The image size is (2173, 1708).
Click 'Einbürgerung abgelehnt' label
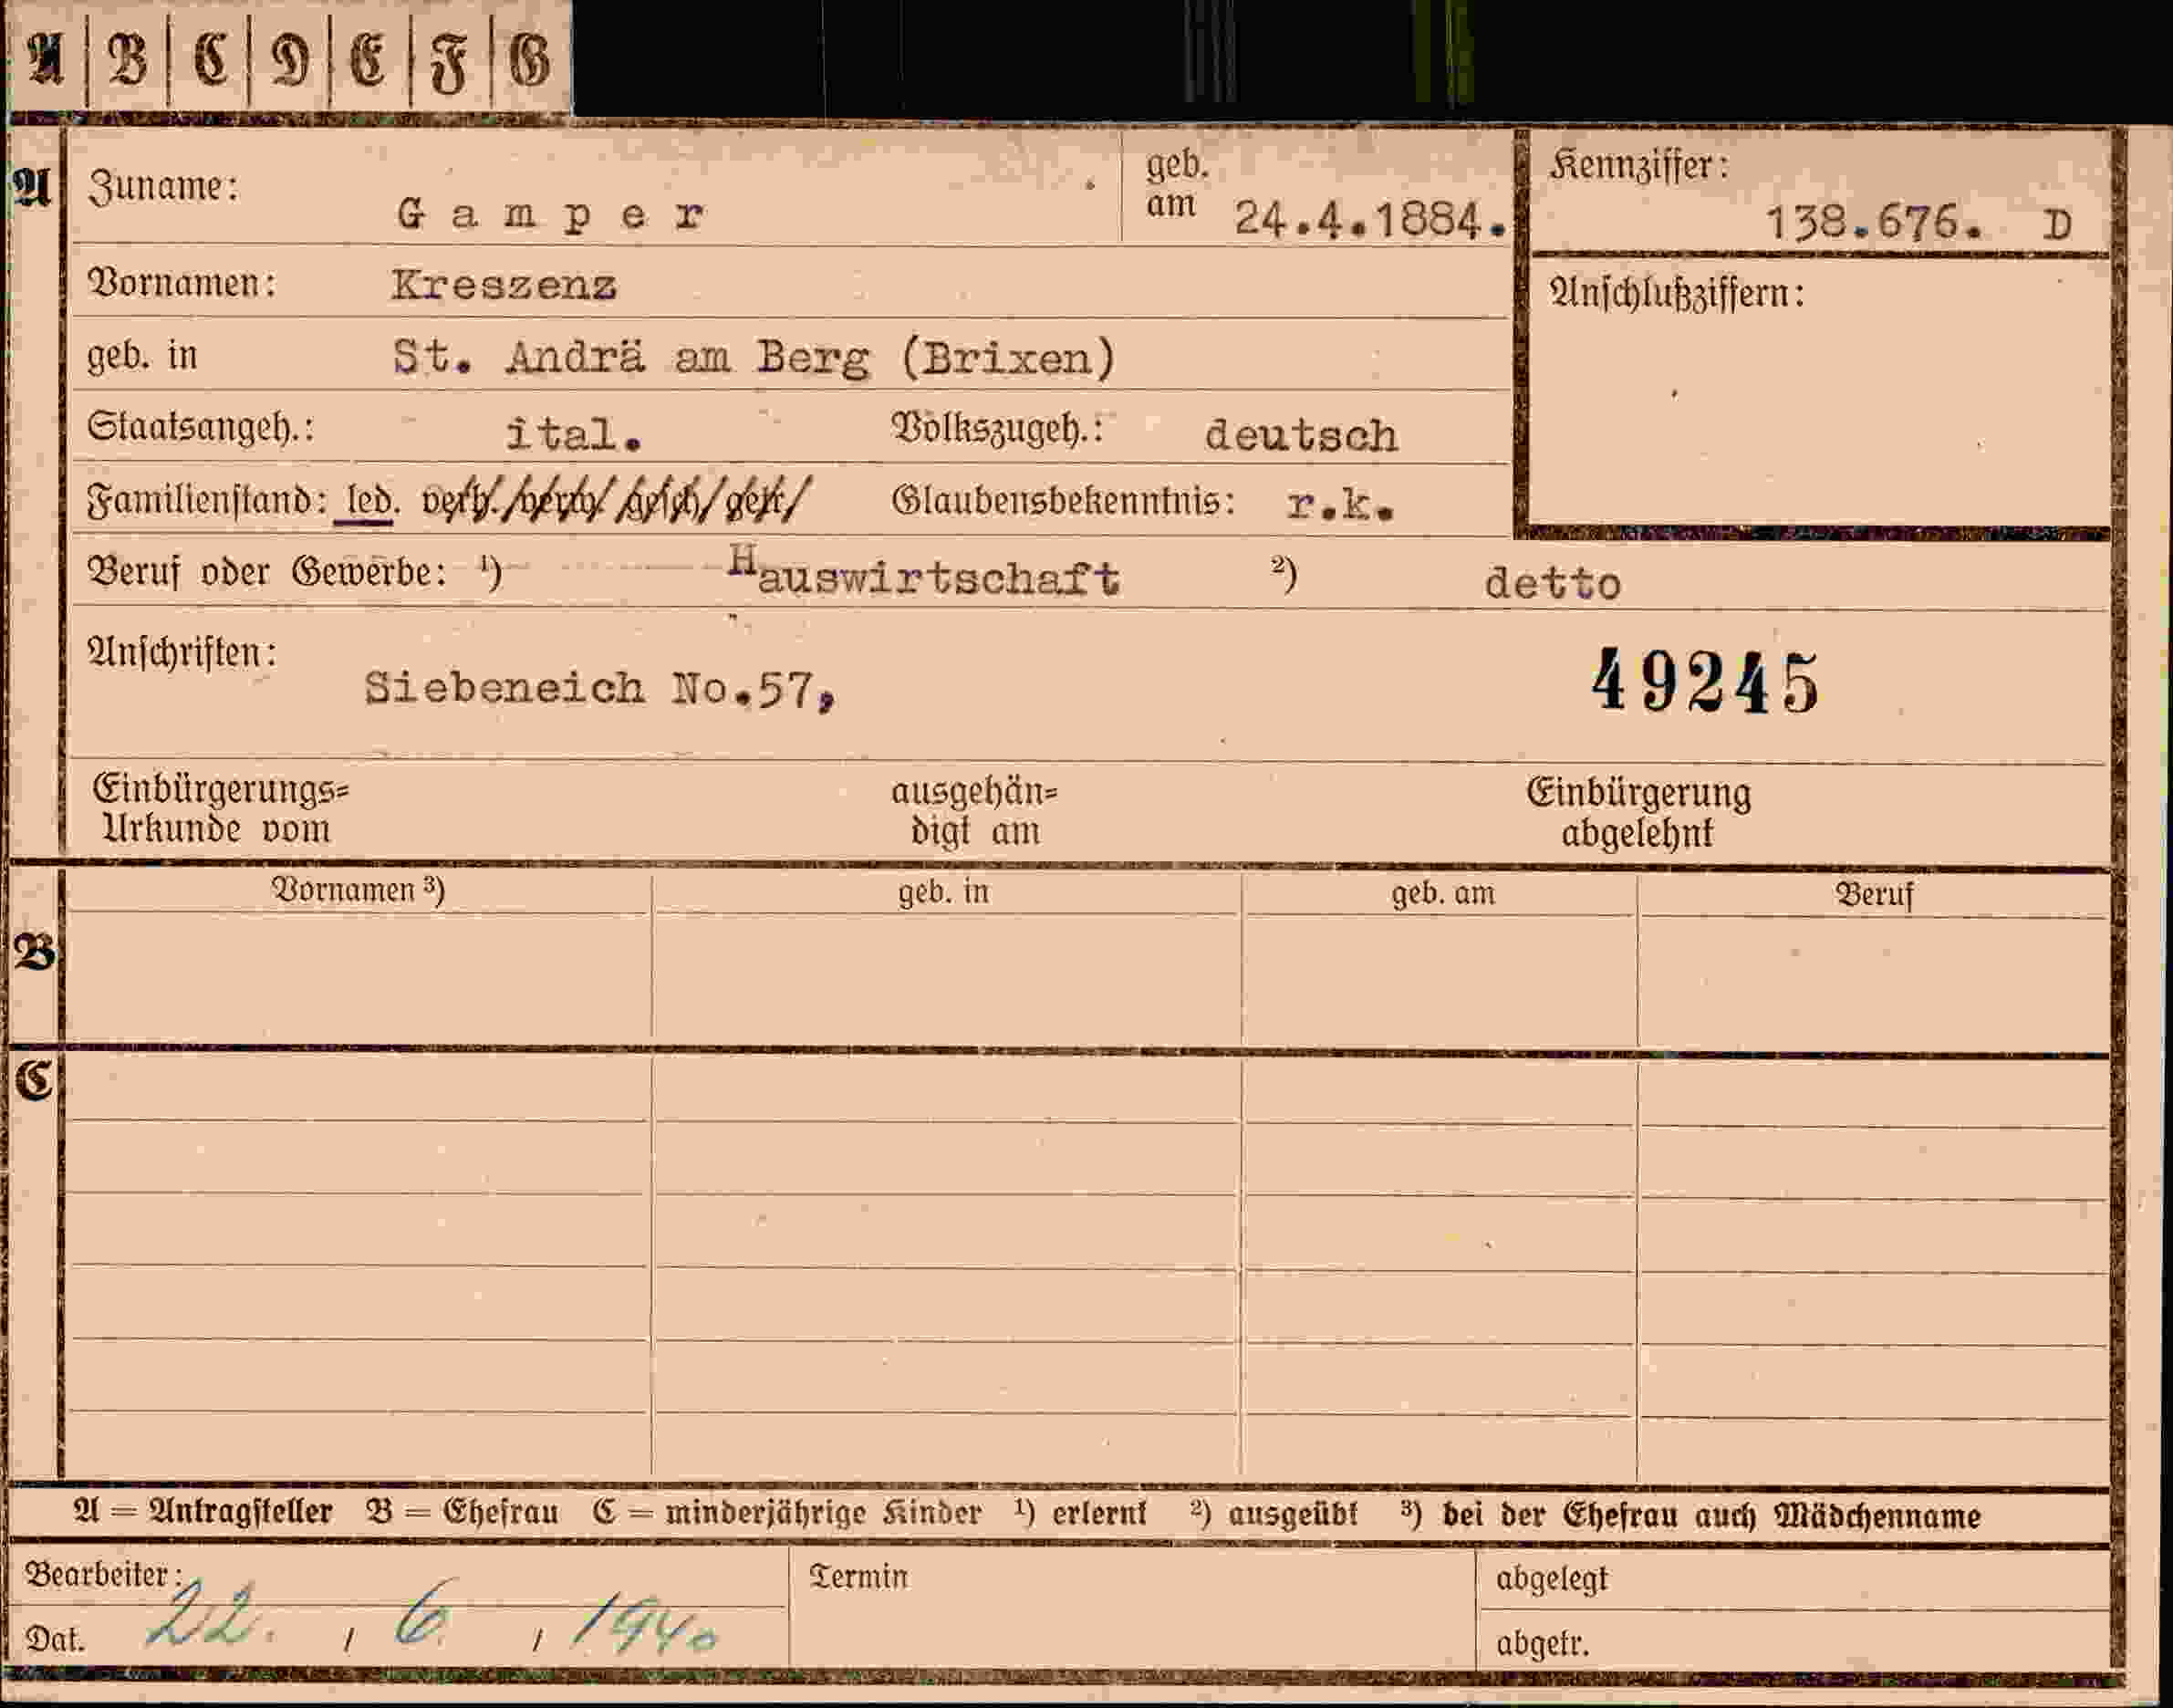tap(1638, 813)
